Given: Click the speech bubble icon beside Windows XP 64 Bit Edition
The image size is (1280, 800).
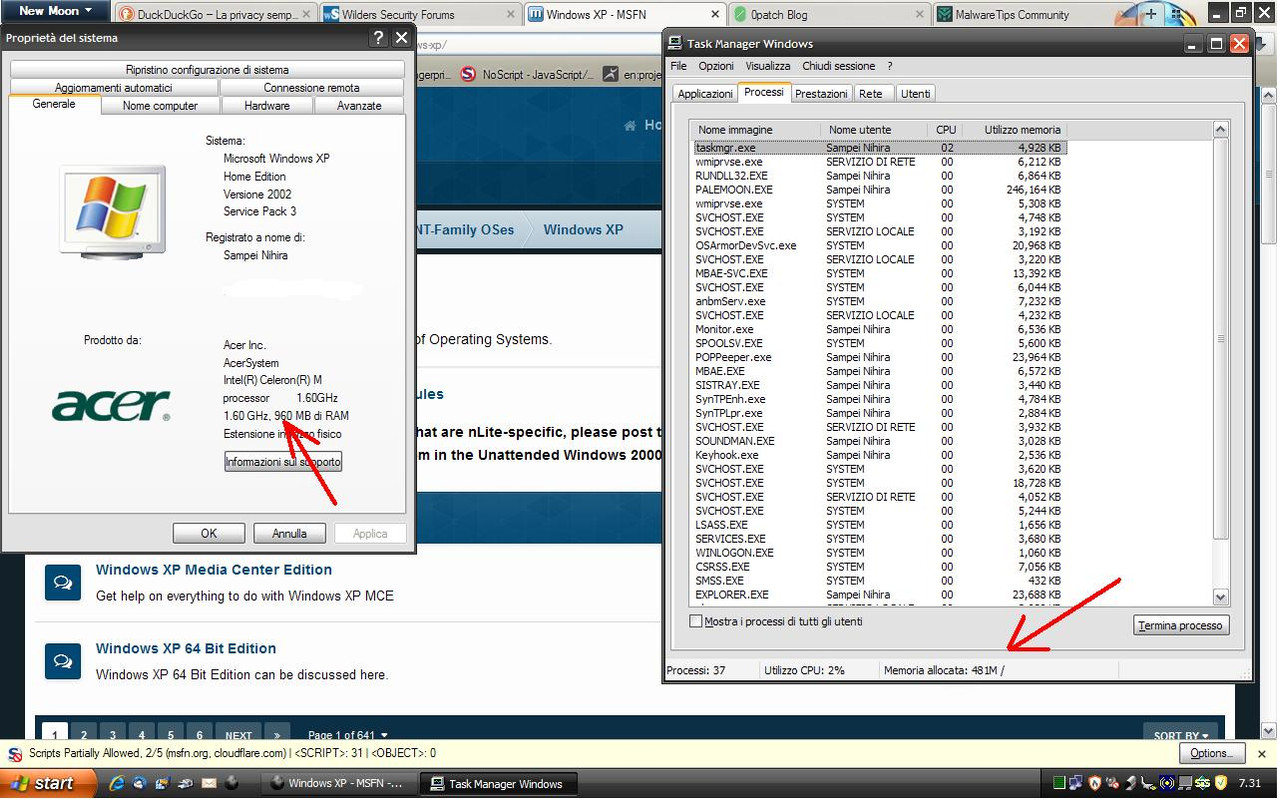Looking at the screenshot, I should tap(62, 661).
